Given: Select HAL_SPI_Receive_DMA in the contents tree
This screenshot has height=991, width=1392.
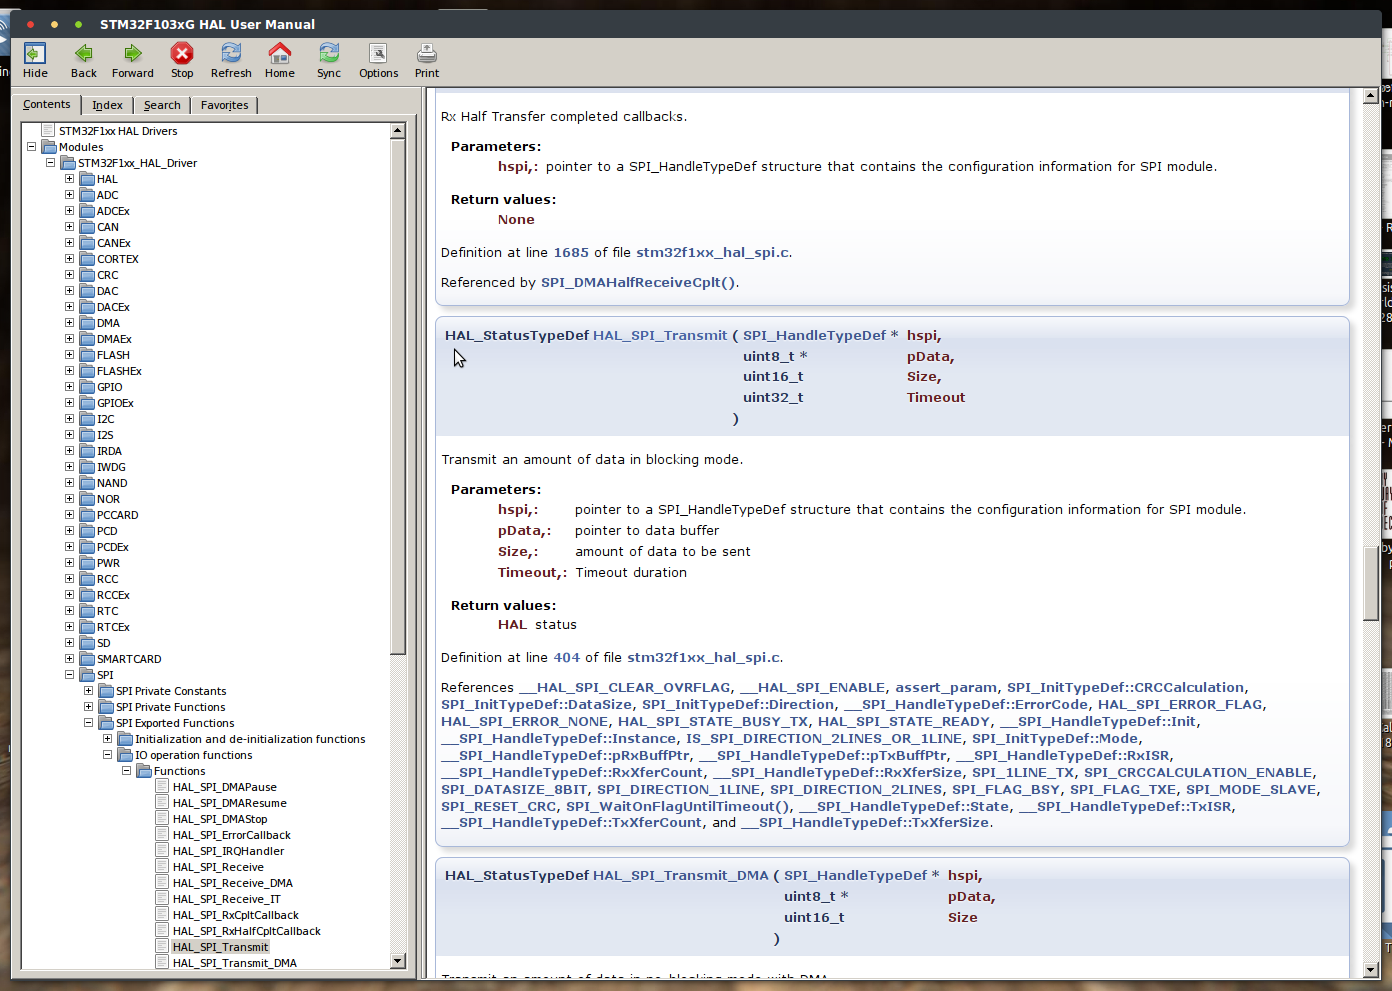Looking at the screenshot, I should [x=232, y=883].
